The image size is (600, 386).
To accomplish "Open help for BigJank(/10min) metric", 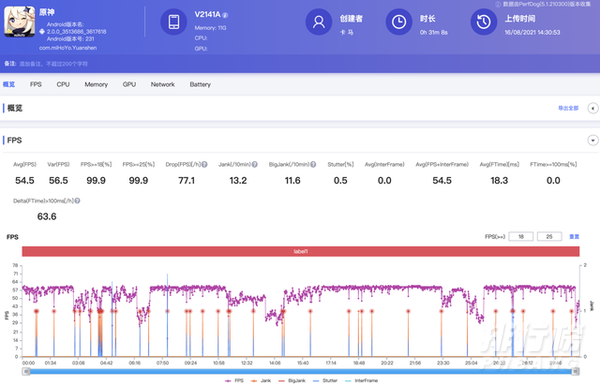I will pos(313,164).
